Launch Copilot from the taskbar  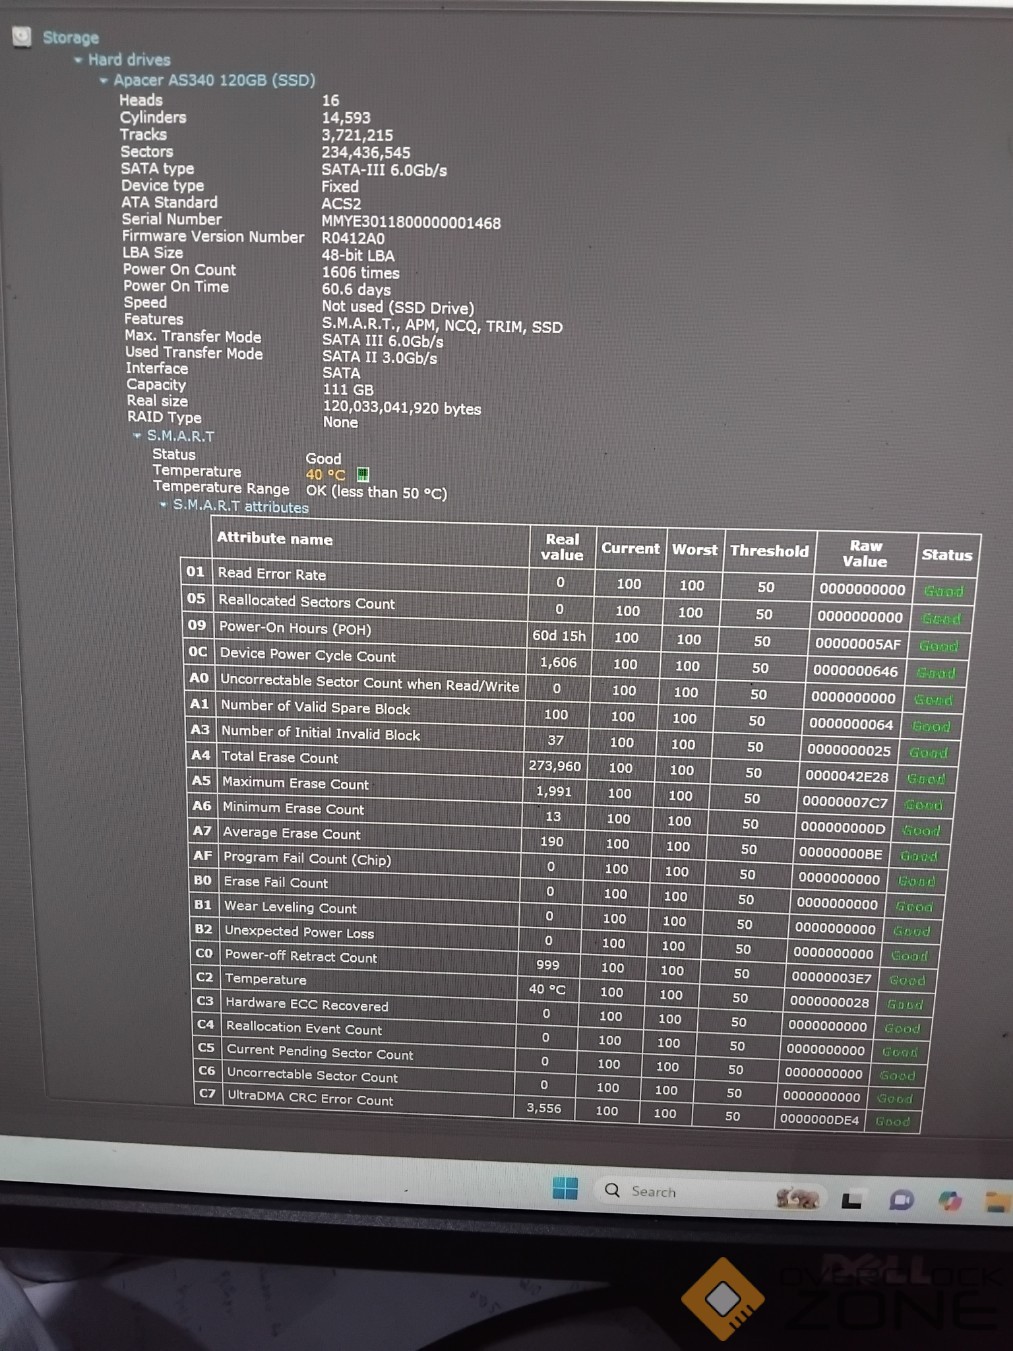point(950,1201)
